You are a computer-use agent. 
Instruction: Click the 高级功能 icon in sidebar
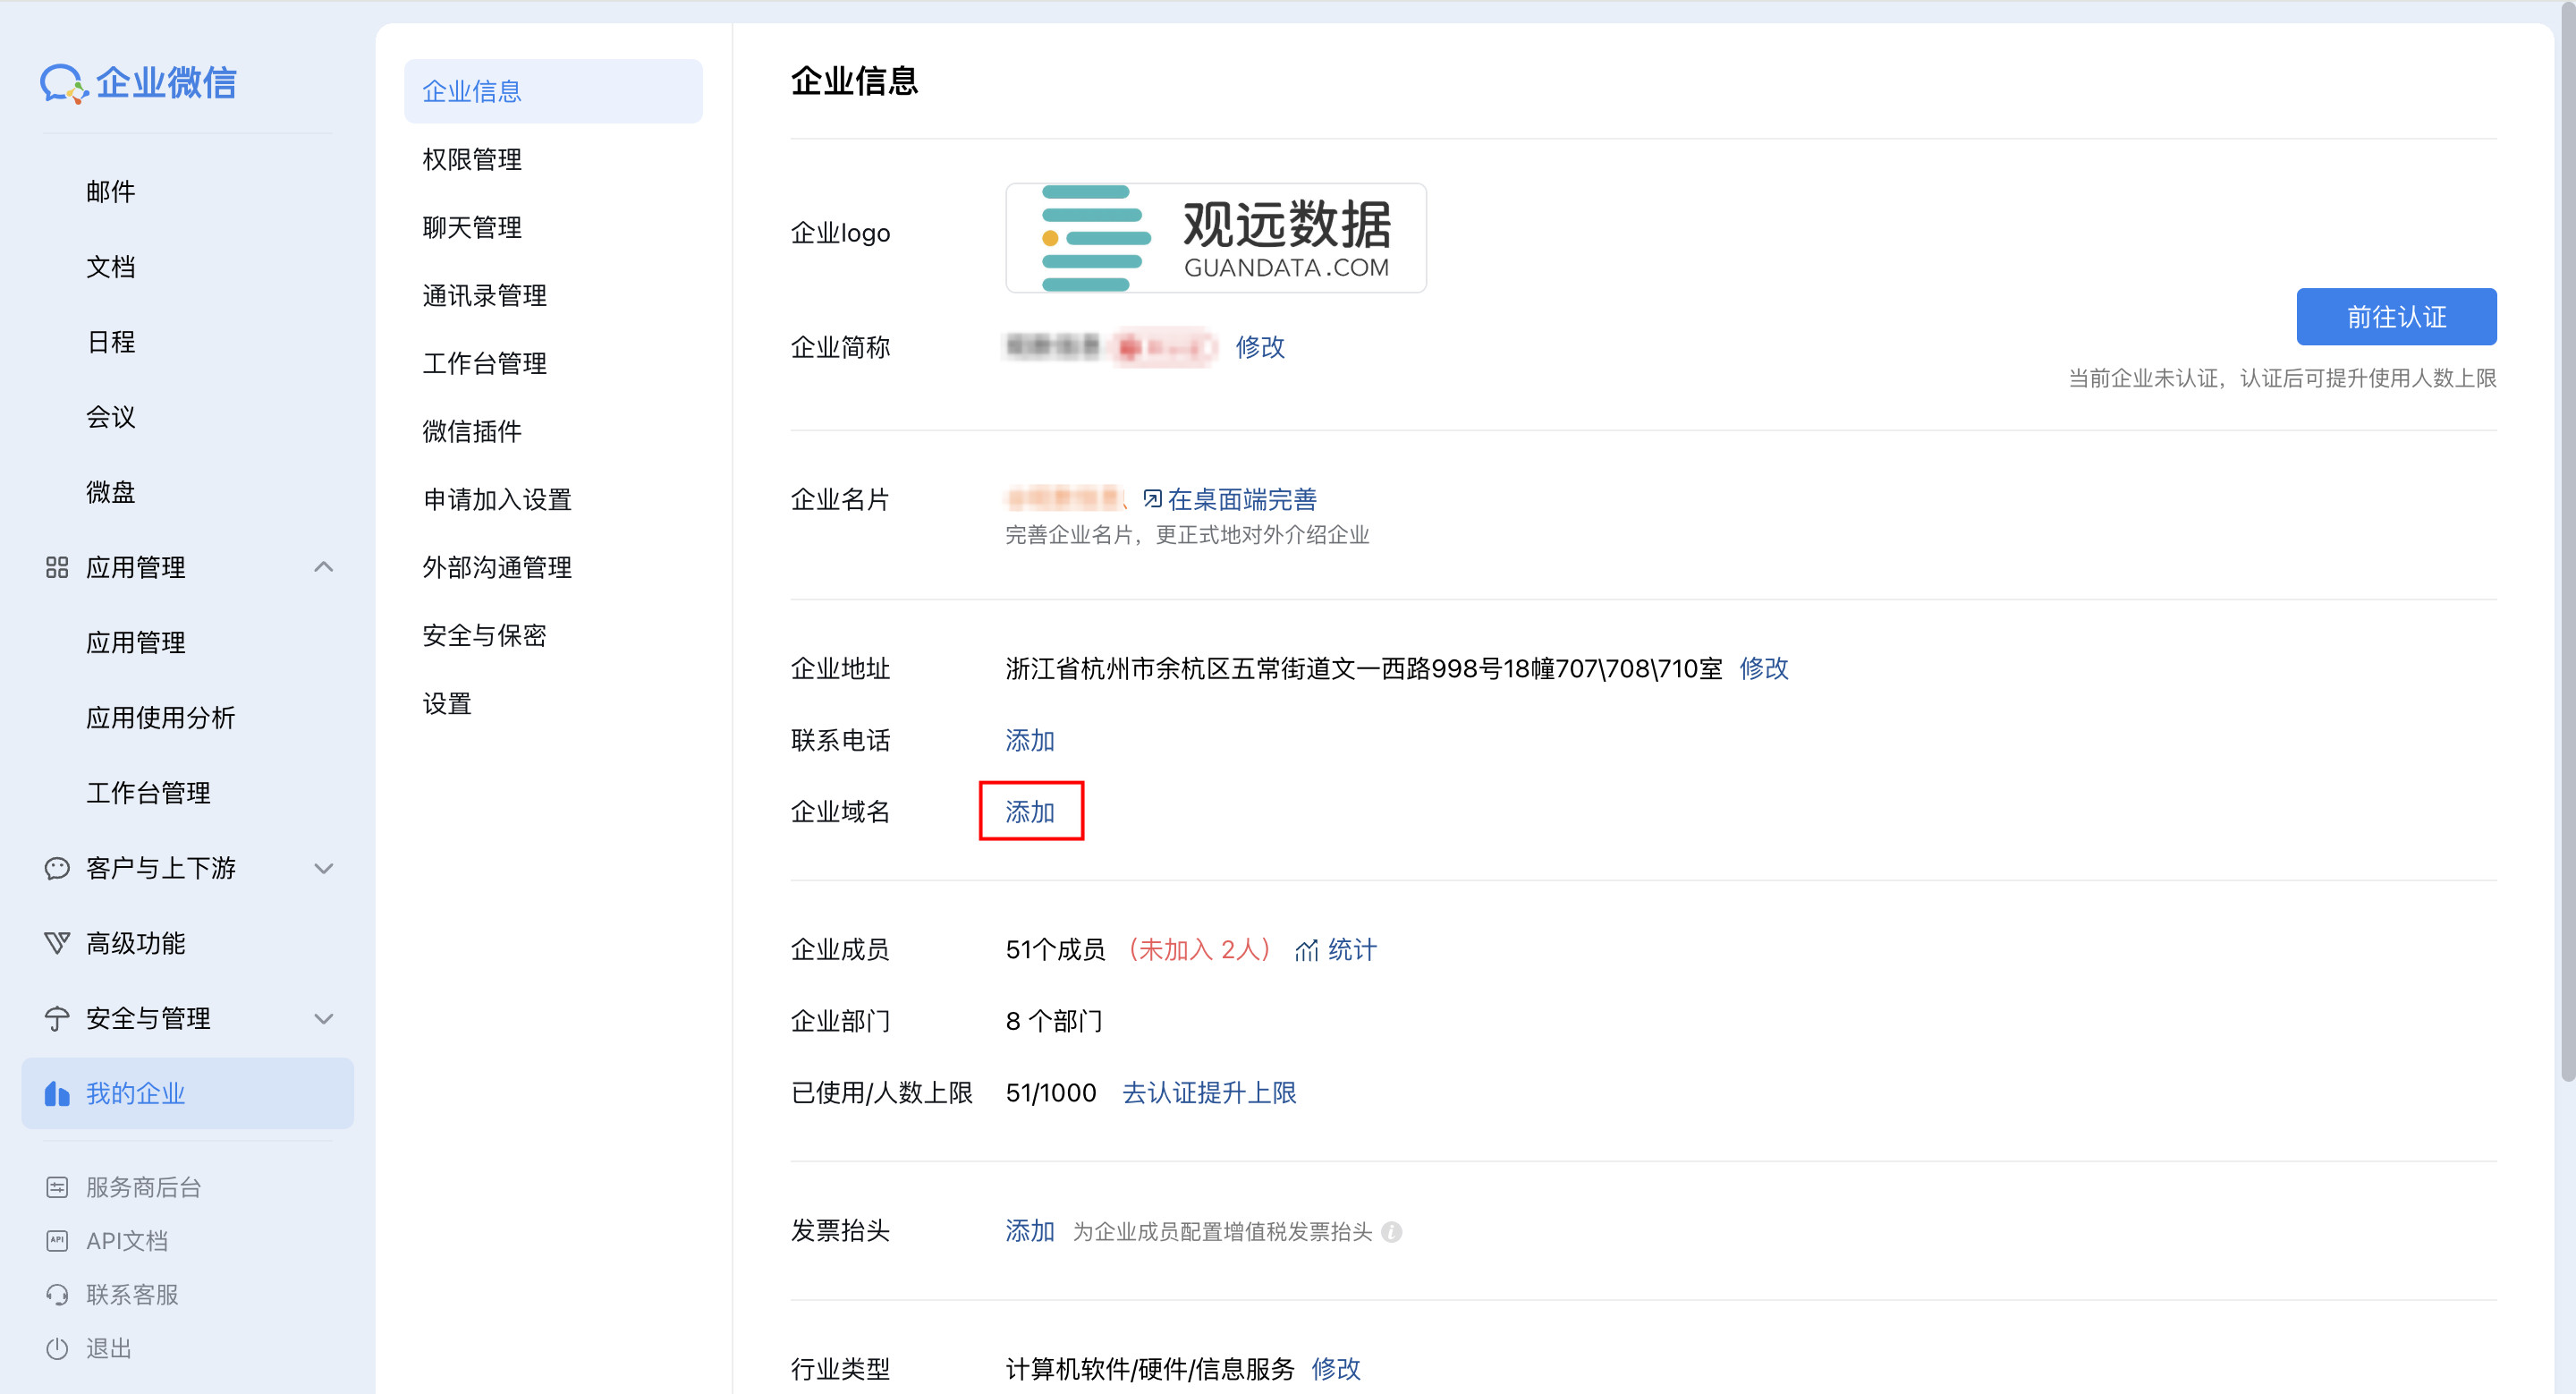57,943
